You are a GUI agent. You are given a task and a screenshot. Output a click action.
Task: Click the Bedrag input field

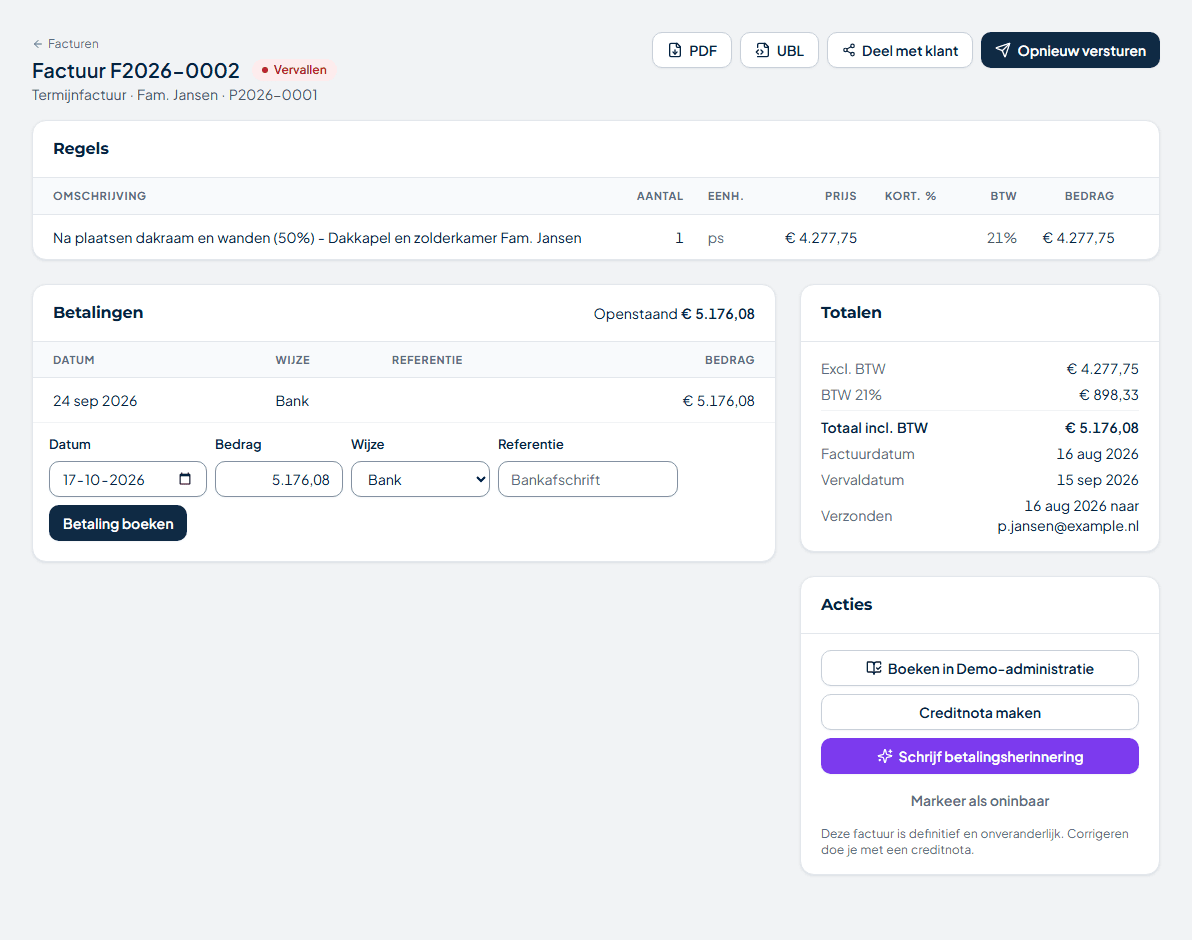tap(279, 479)
